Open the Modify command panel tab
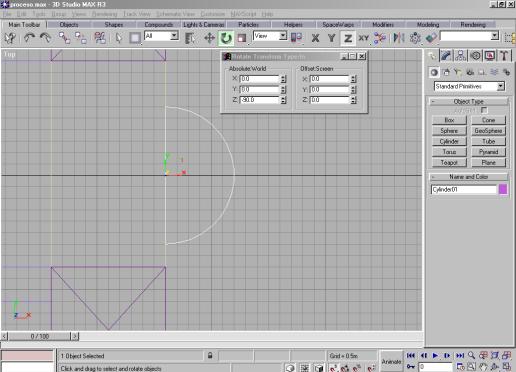Viewport: 516px width, 372px height. click(446, 56)
